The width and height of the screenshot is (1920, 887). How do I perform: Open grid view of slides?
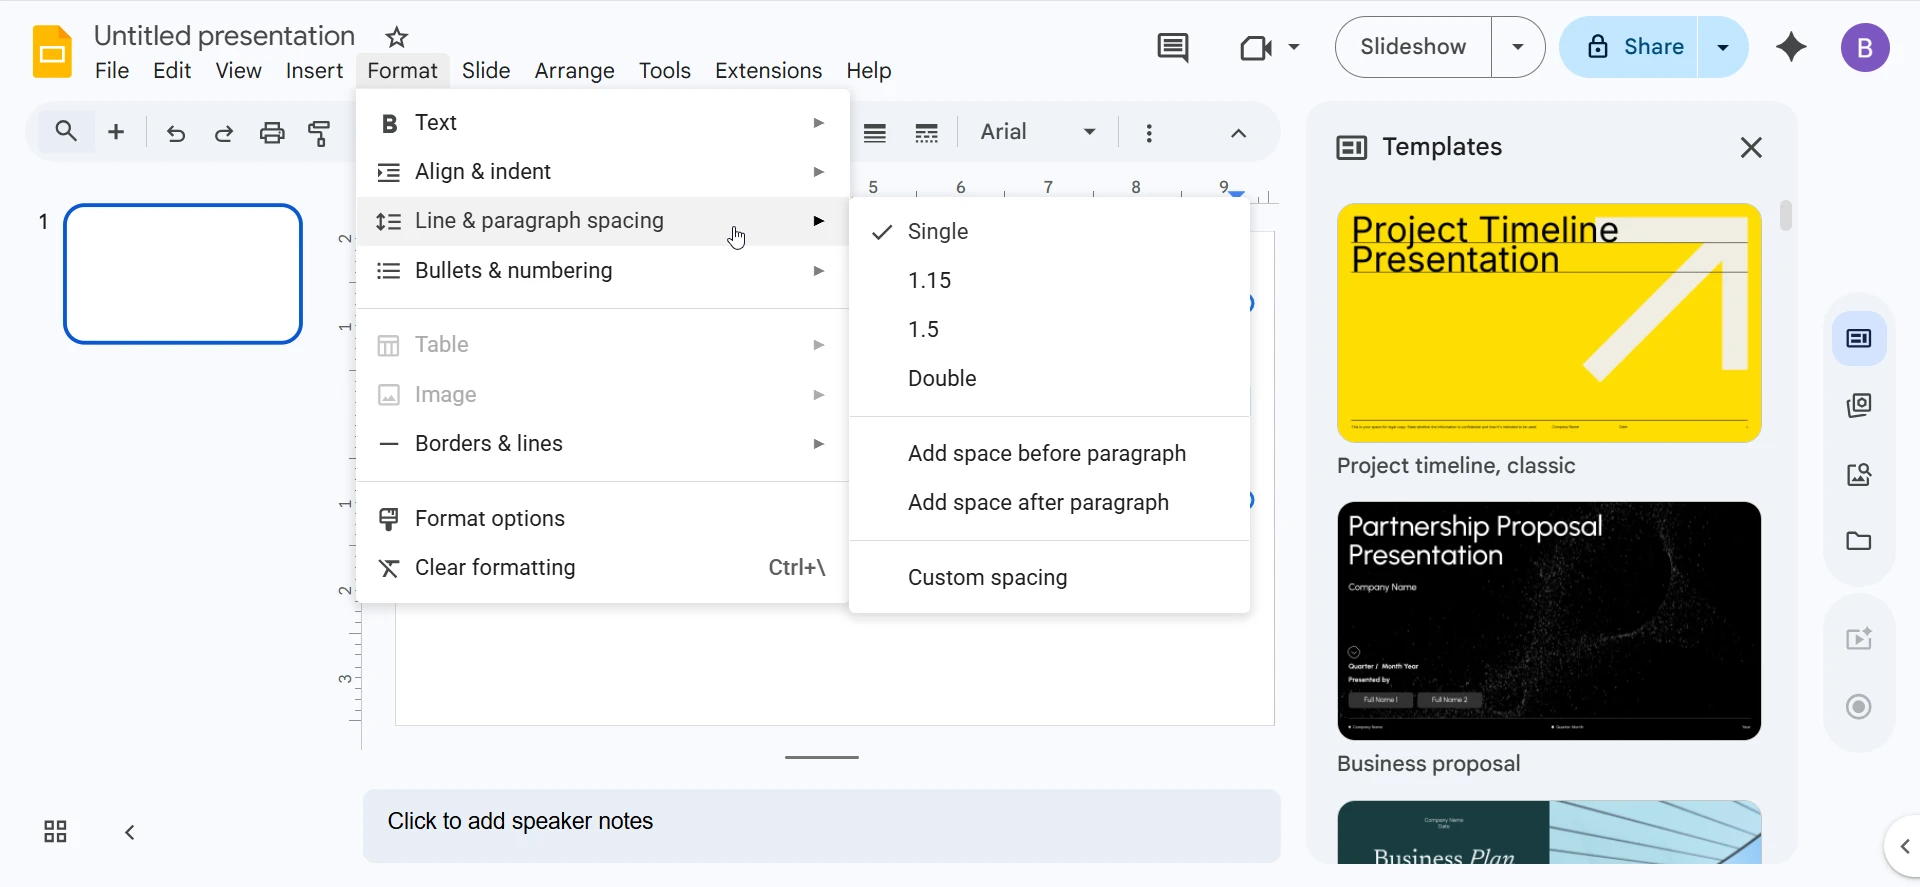(55, 832)
